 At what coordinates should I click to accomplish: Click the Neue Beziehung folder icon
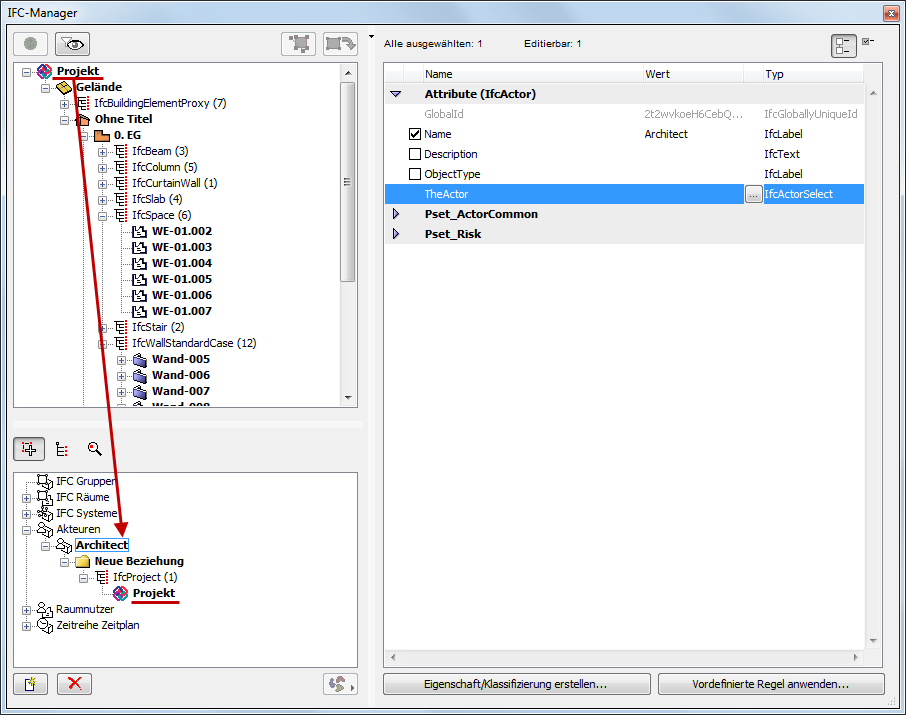coord(83,561)
